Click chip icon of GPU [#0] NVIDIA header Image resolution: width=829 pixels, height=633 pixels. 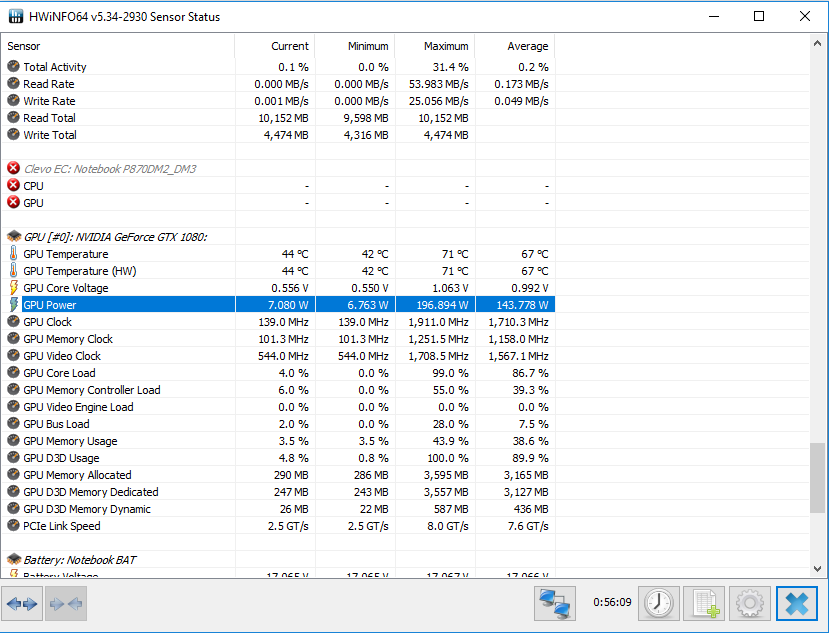(14, 236)
